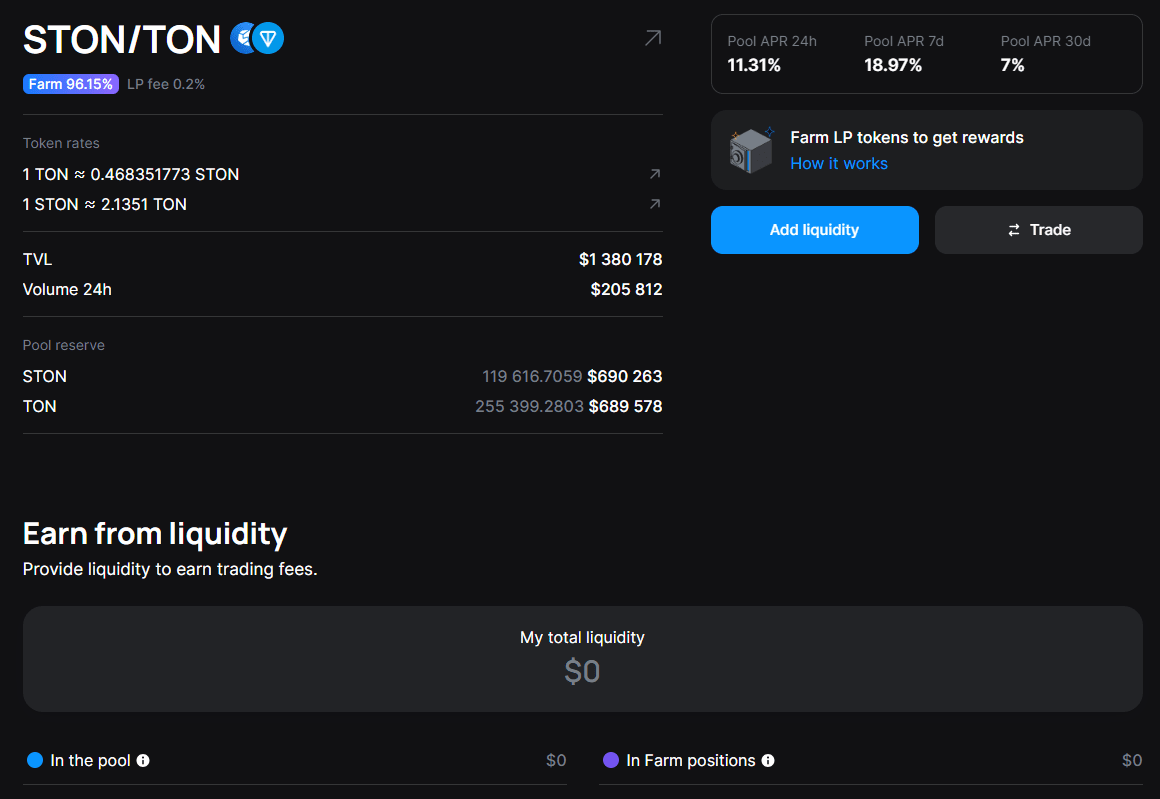
Task: Click the STON pool reserve row
Action: tap(342, 376)
